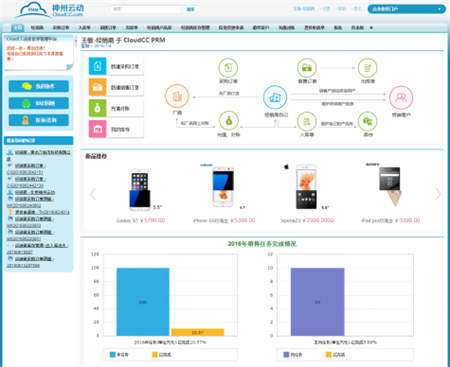Screen dimensions: 450x367
Task: Click the pink warehouse square icon
Action: [x=97, y=129]
